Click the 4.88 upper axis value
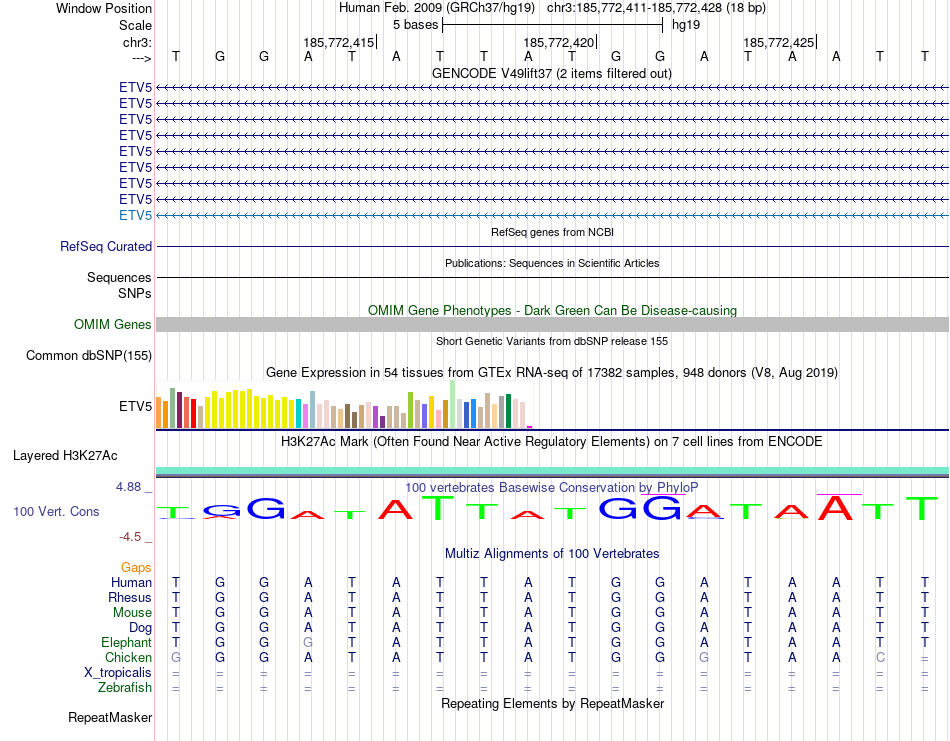This screenshot has width=950, height=741. [128, 487]
